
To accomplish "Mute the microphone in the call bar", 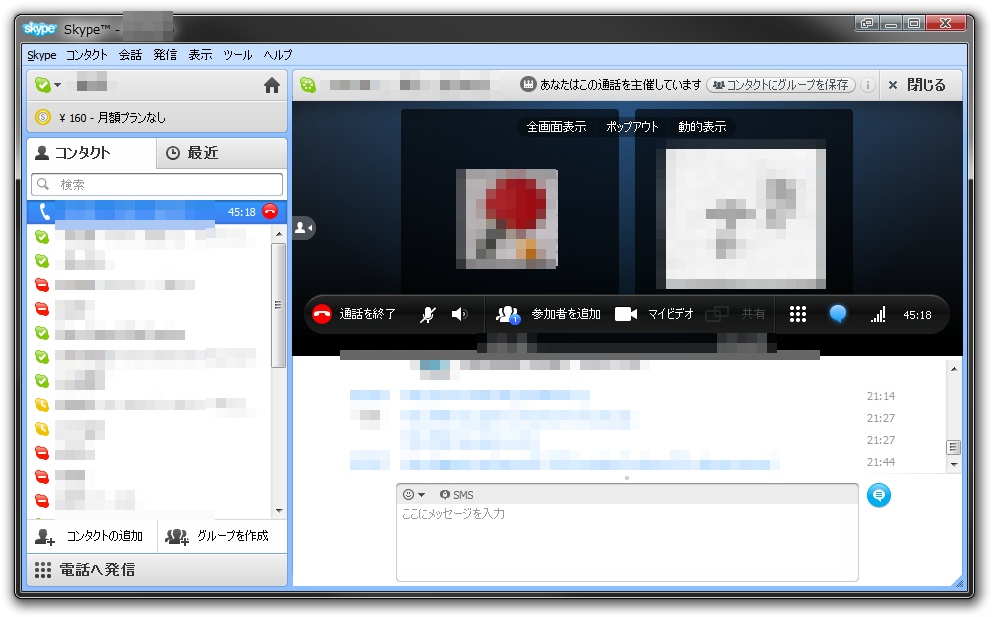I will (428, 314).
